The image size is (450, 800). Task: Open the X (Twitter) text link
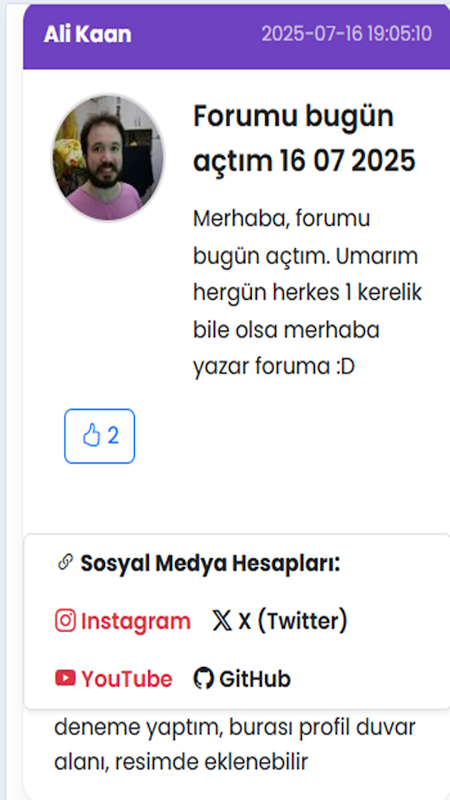293,621
